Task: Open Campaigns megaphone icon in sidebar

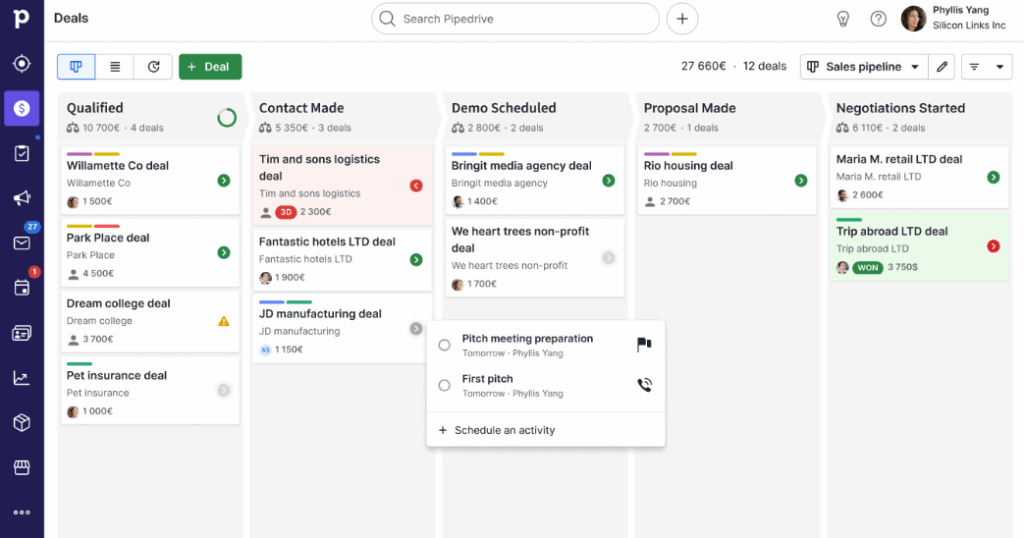Action: tap(21, 198)
